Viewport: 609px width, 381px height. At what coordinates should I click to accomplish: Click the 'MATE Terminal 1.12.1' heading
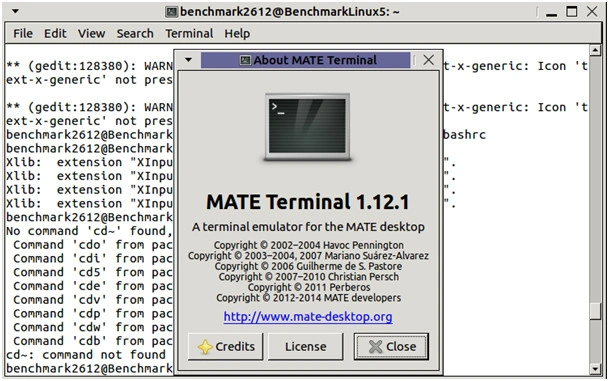308,202
